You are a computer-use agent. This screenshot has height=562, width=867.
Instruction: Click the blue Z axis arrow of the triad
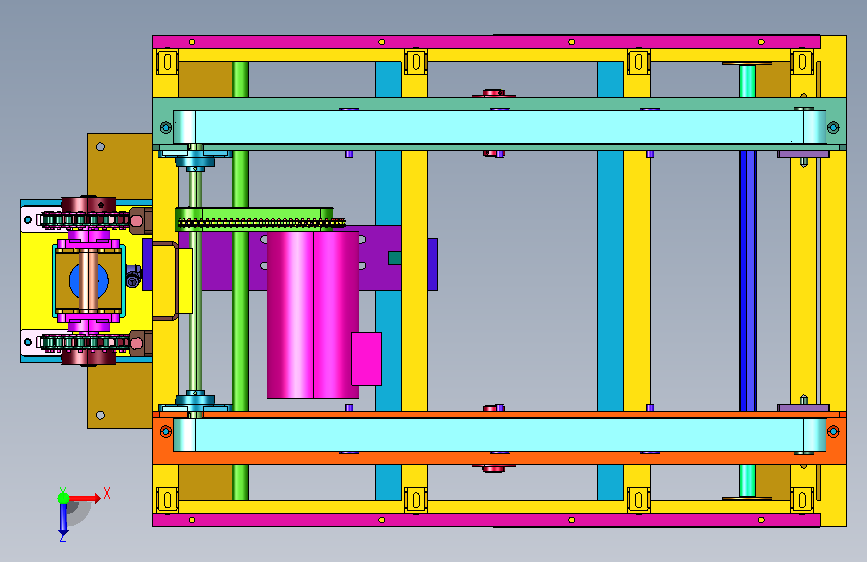(63, 520)
